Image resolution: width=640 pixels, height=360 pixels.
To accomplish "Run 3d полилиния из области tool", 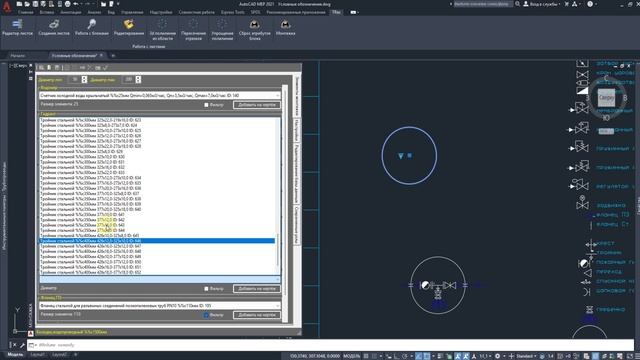I will pos(162,30).
